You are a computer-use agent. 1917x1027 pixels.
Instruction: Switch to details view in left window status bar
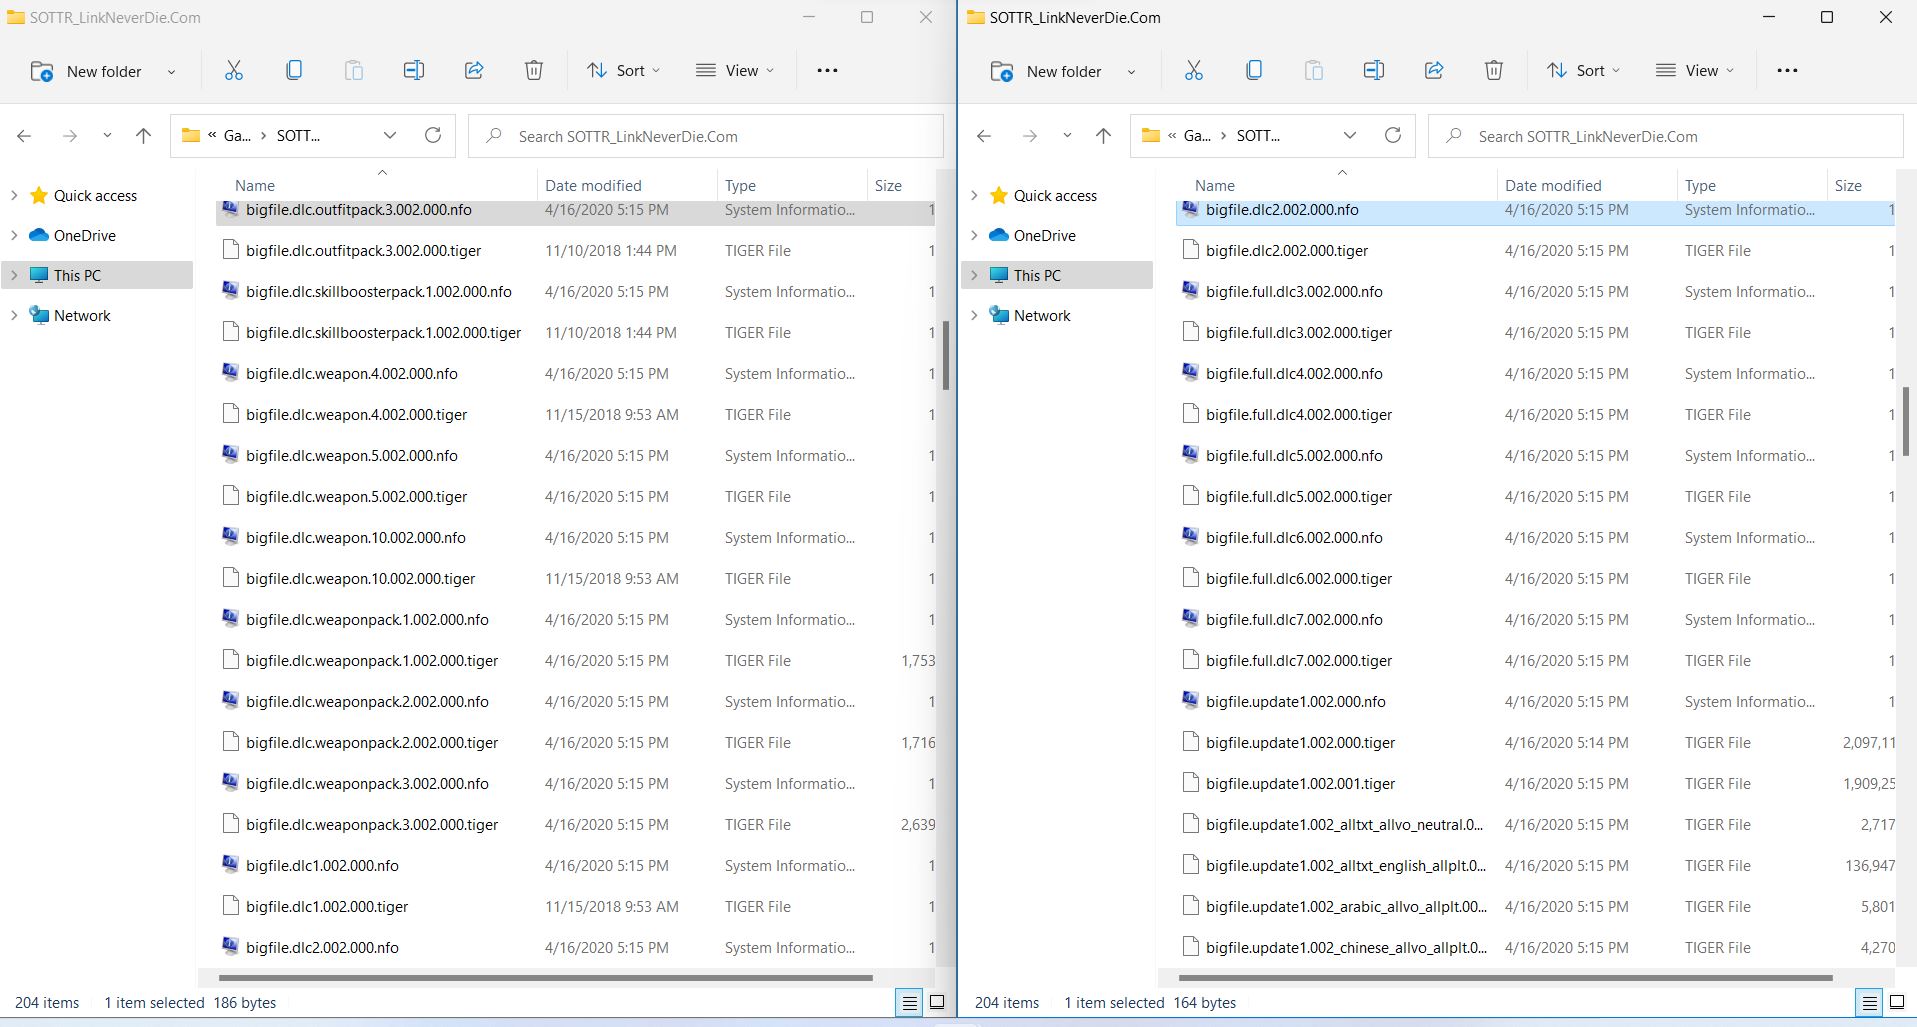point(909,1002)
